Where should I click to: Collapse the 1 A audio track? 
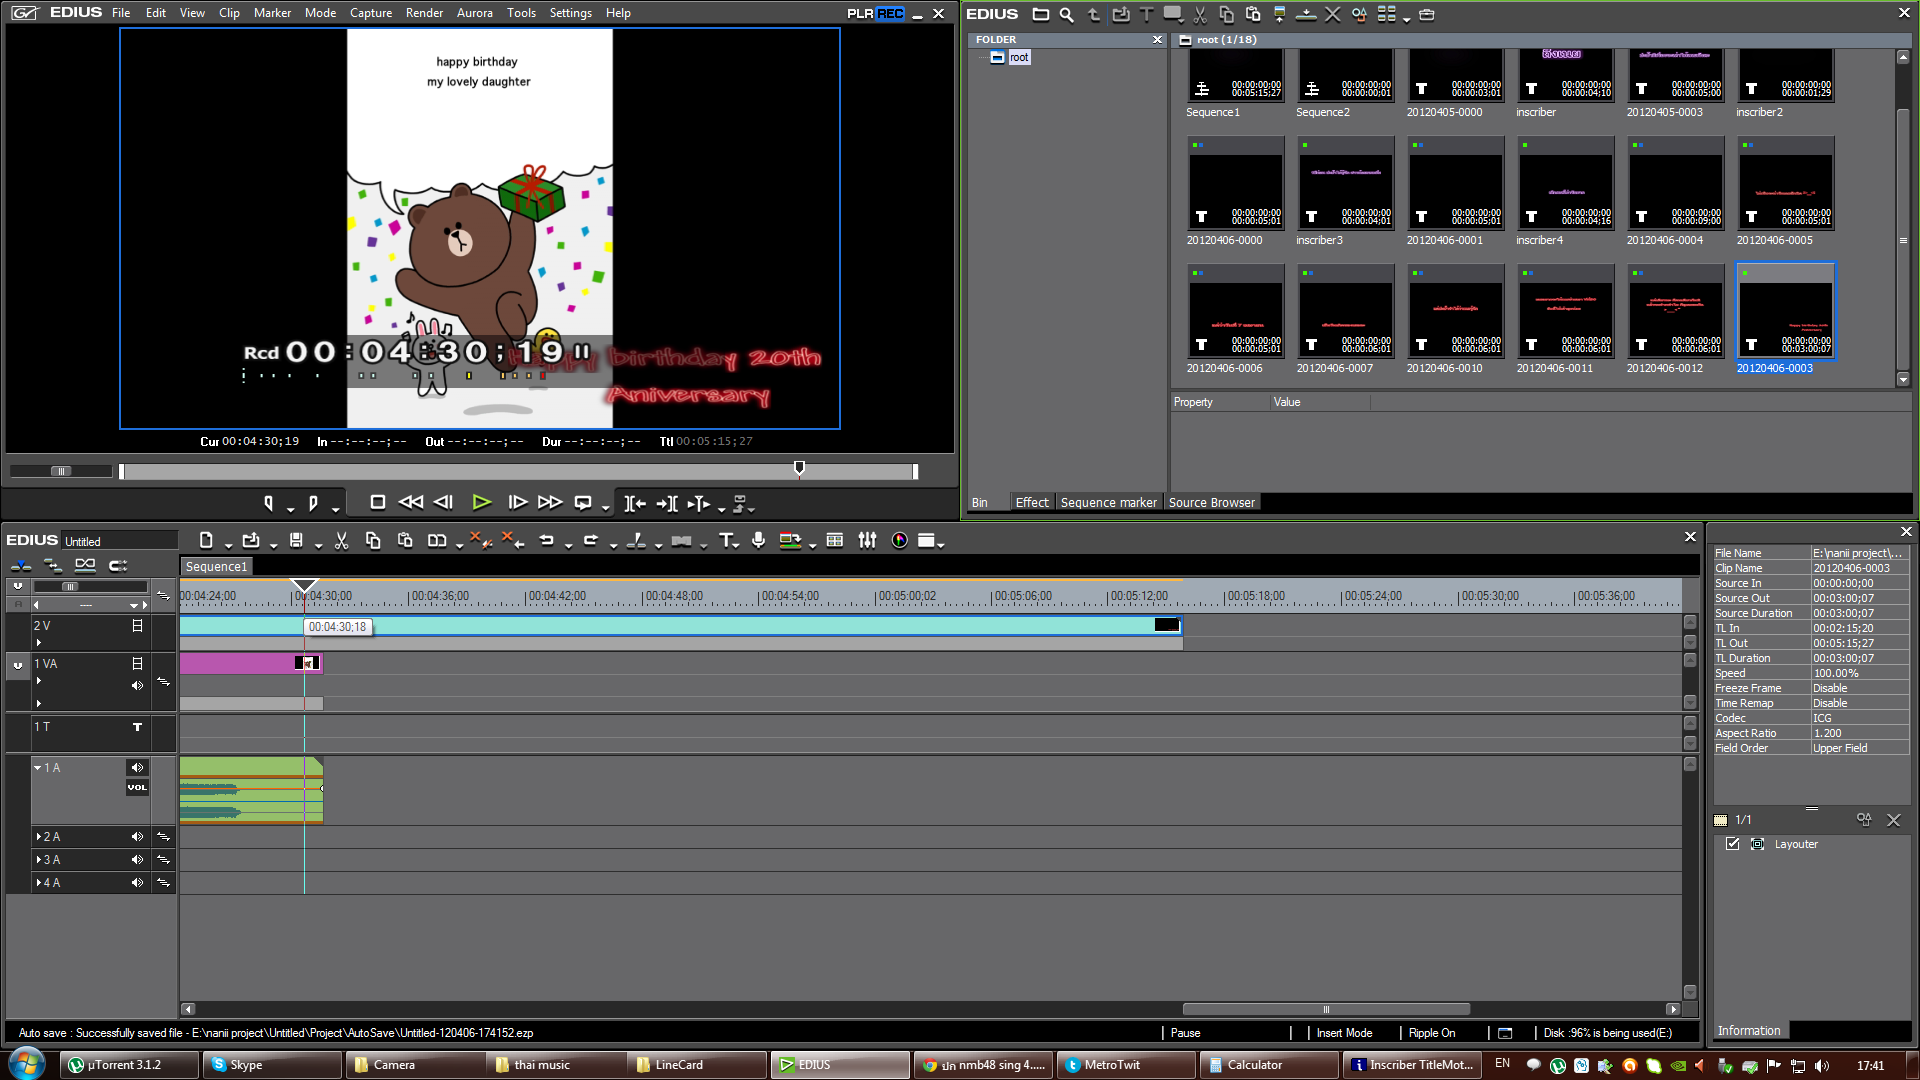[x=38, y=768]
